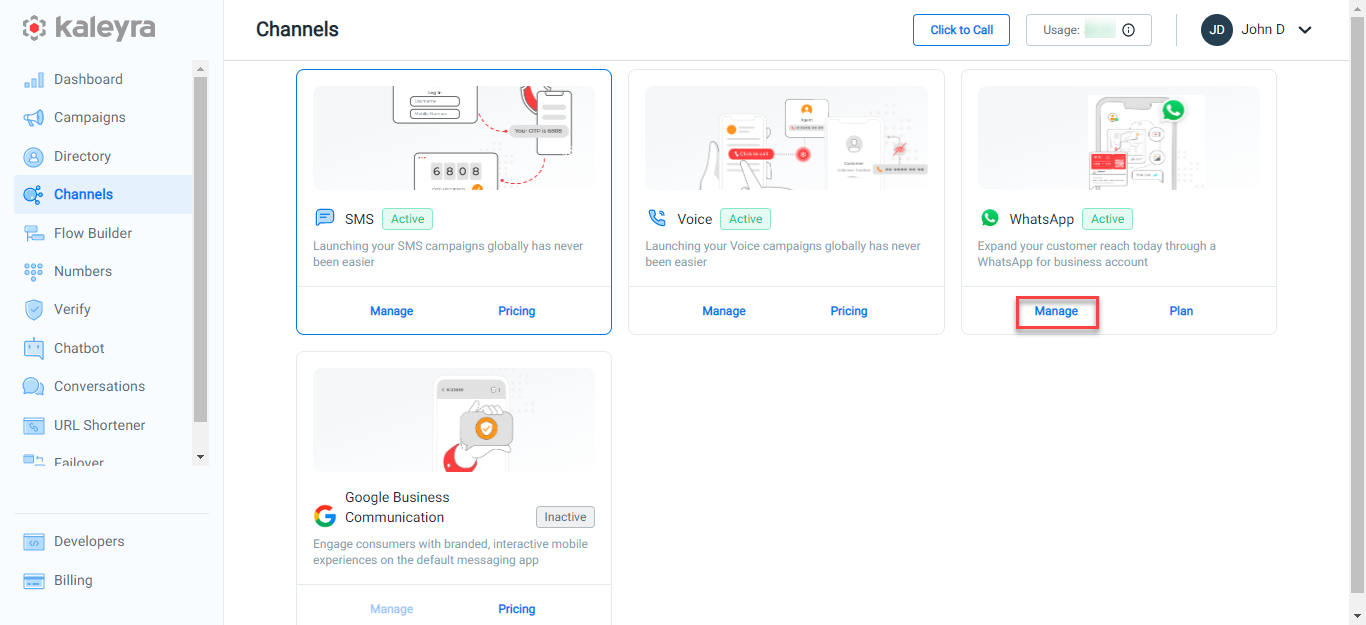The image size is (1366, 625).
Task: Click the URL Shortener icon
Action: [34, 425]
